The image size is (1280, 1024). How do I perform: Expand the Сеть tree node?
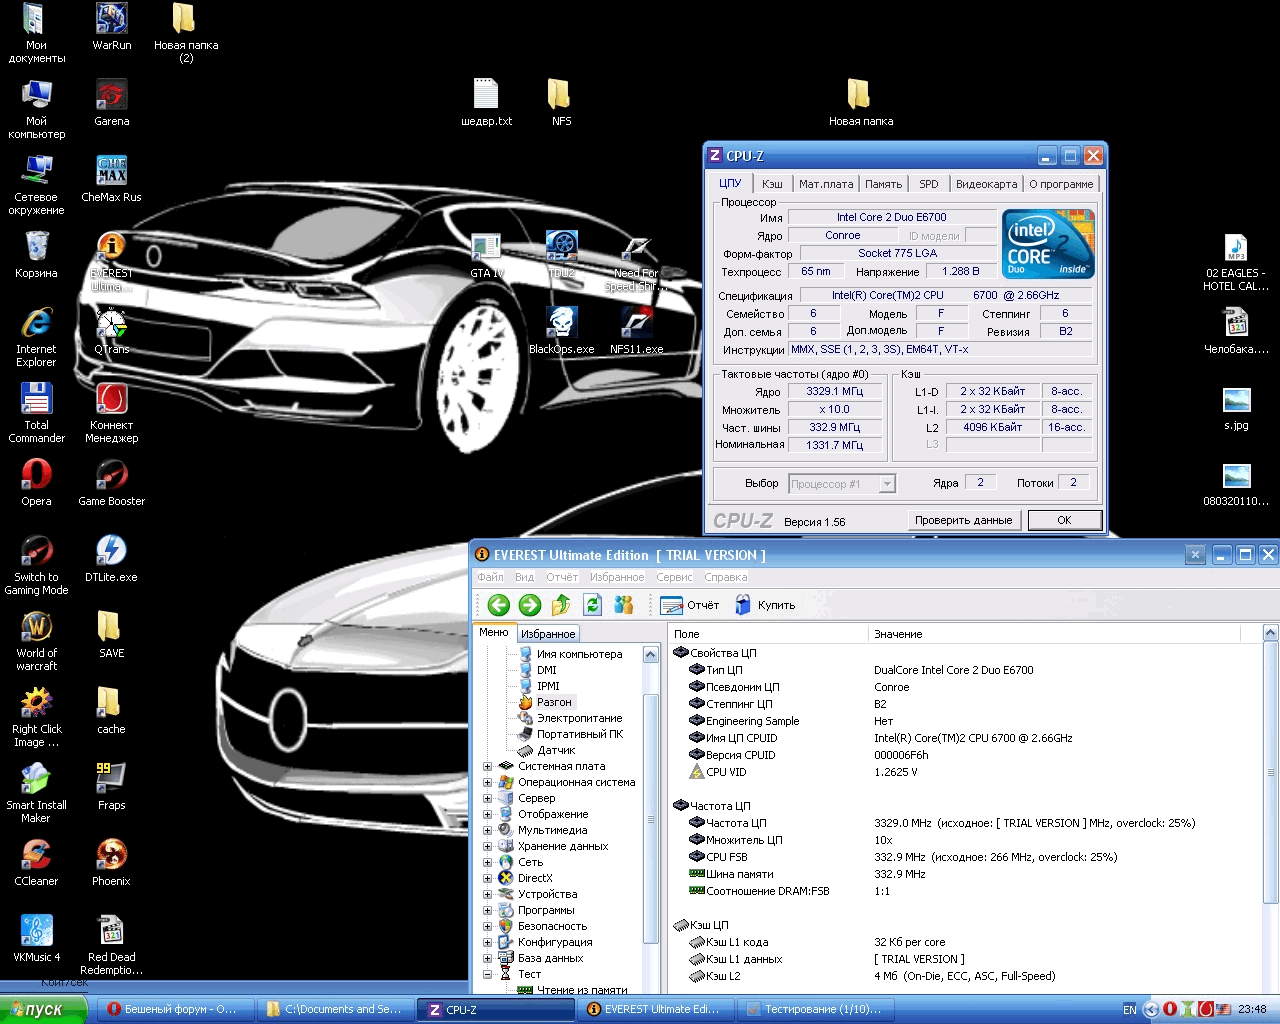pos(487,863)
